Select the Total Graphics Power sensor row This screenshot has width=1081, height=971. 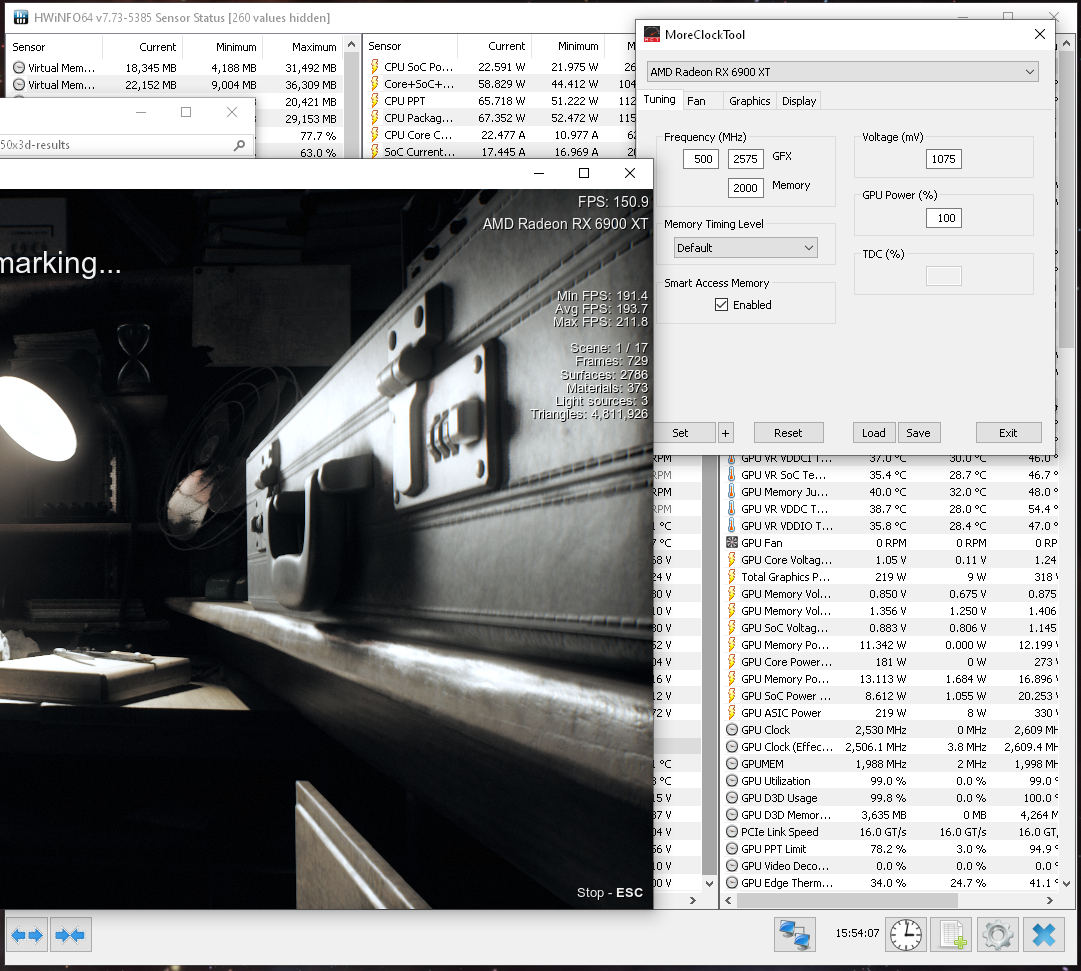(x=891, y=577)
